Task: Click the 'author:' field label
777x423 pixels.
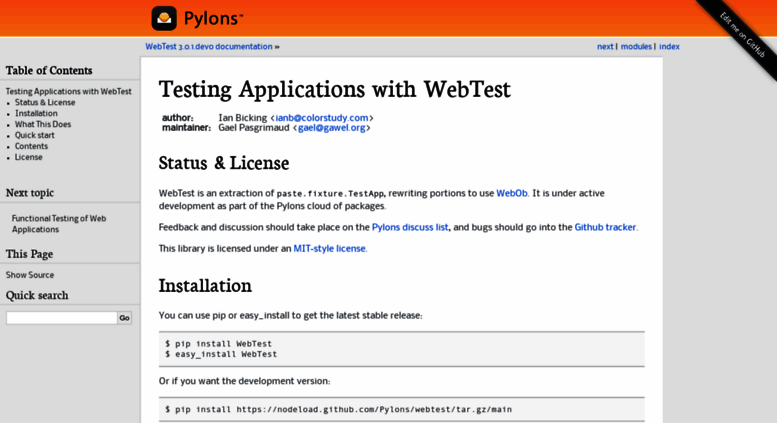Action: click(177, 118)
